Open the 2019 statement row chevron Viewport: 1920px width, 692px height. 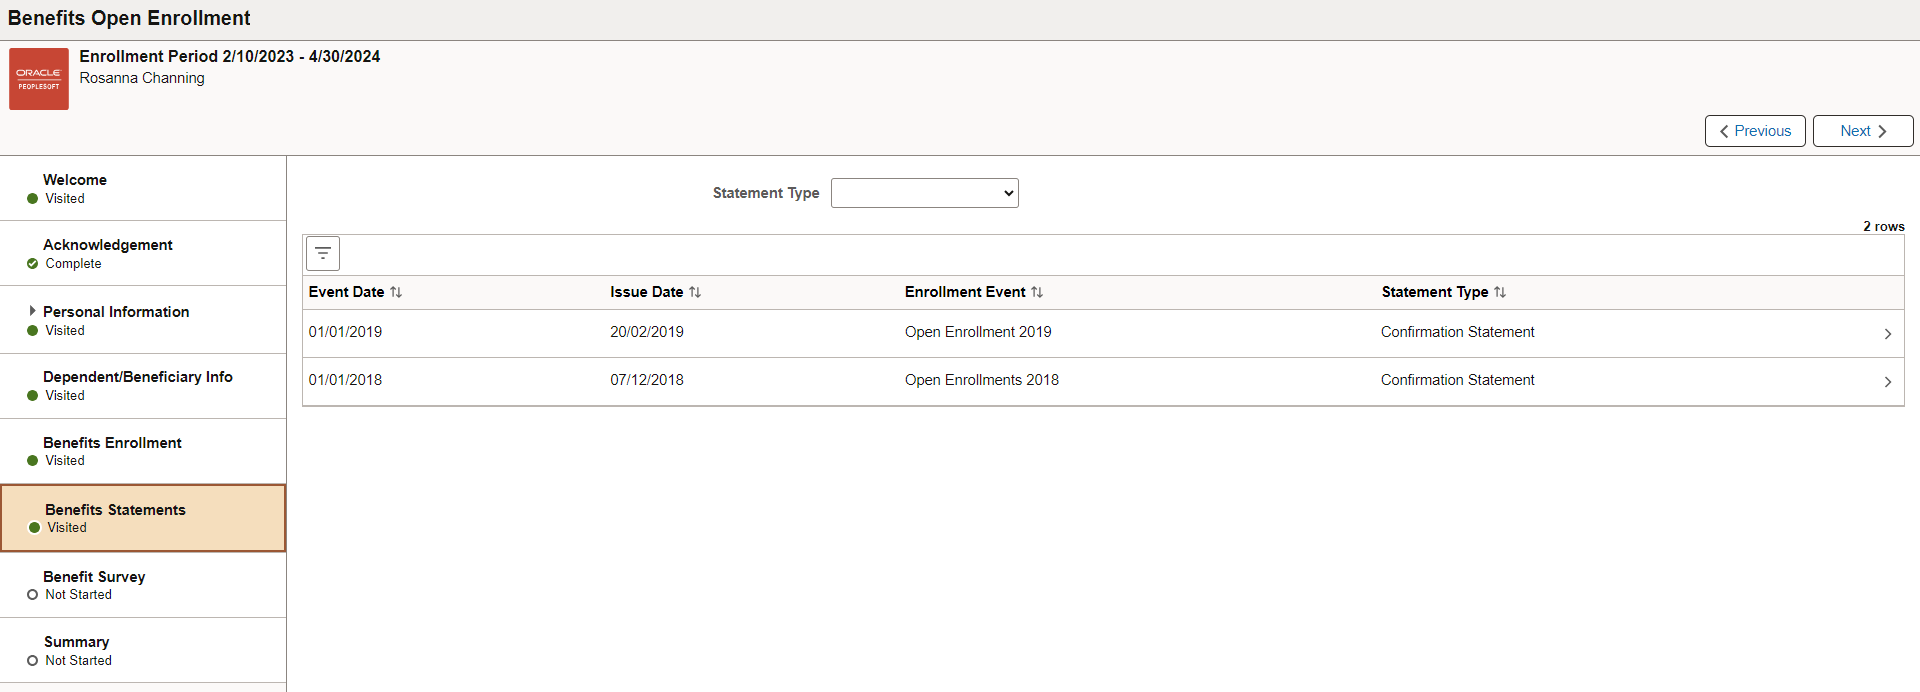tap(1888, 334)
